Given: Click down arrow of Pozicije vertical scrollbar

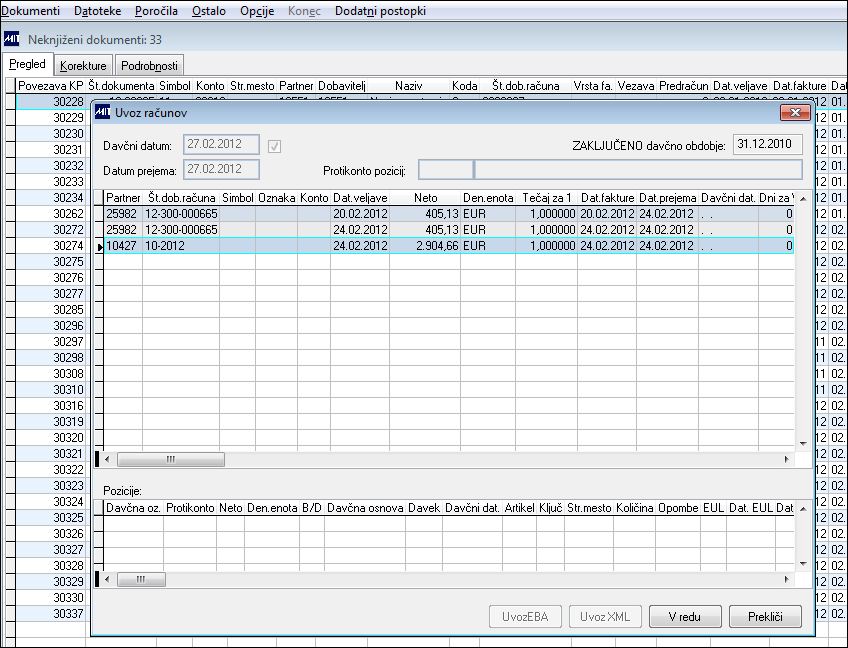Looking at the screenshot, I should click(x=803, y=564).
